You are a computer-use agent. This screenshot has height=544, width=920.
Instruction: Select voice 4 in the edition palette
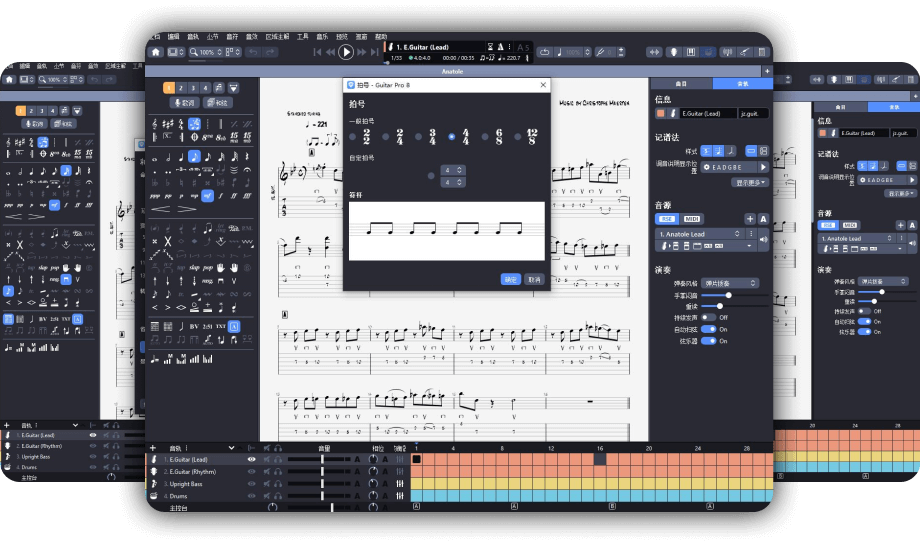pos(205,88)
